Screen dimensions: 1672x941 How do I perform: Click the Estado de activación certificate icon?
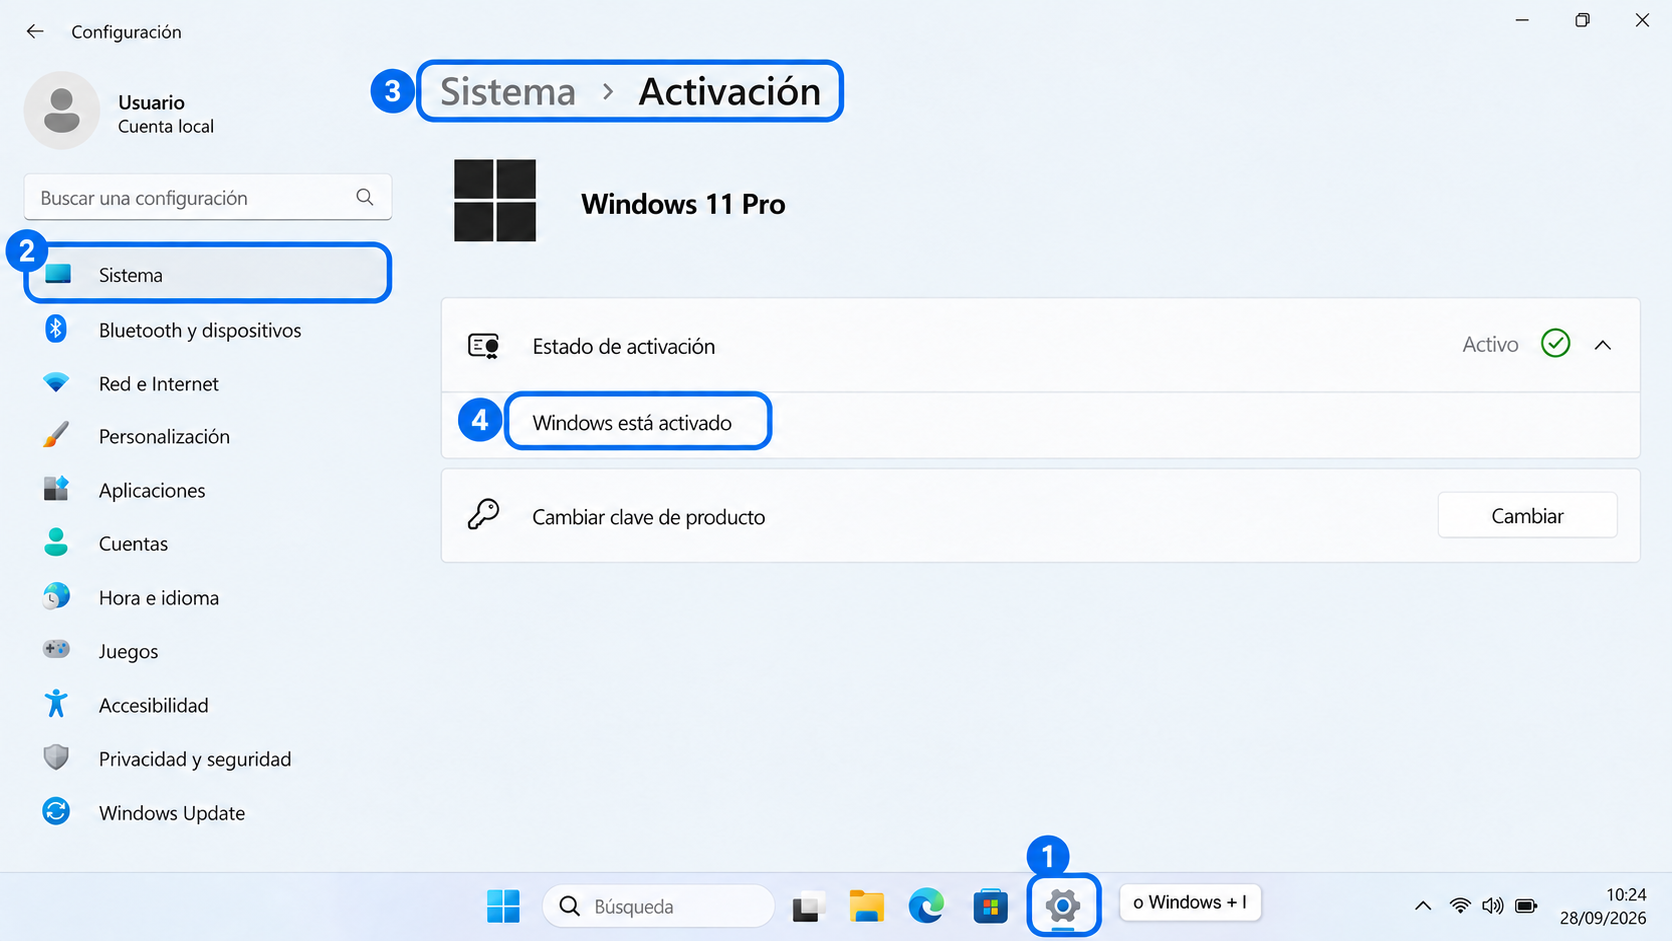coord(484,346)
